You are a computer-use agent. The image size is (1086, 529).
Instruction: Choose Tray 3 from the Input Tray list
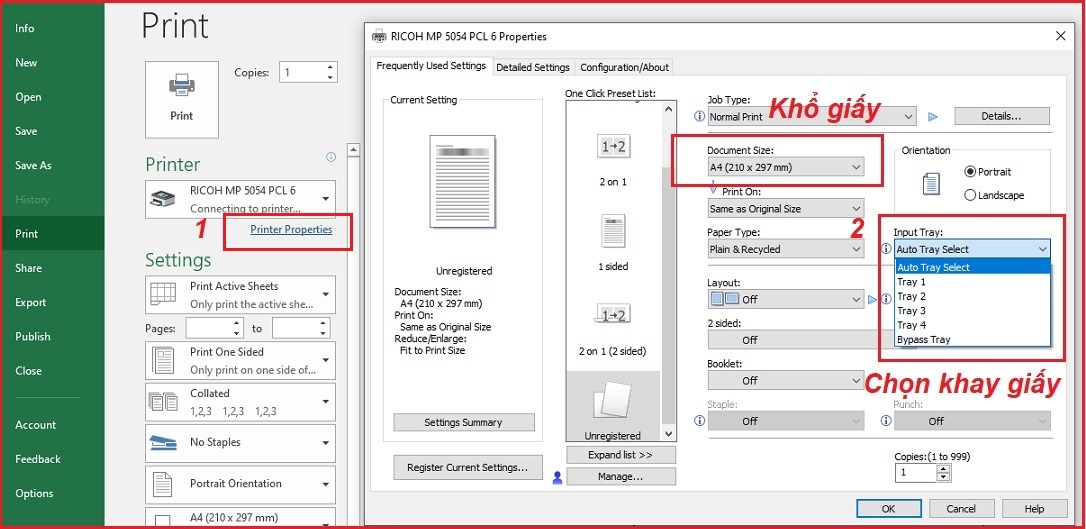tap(972, 311)
